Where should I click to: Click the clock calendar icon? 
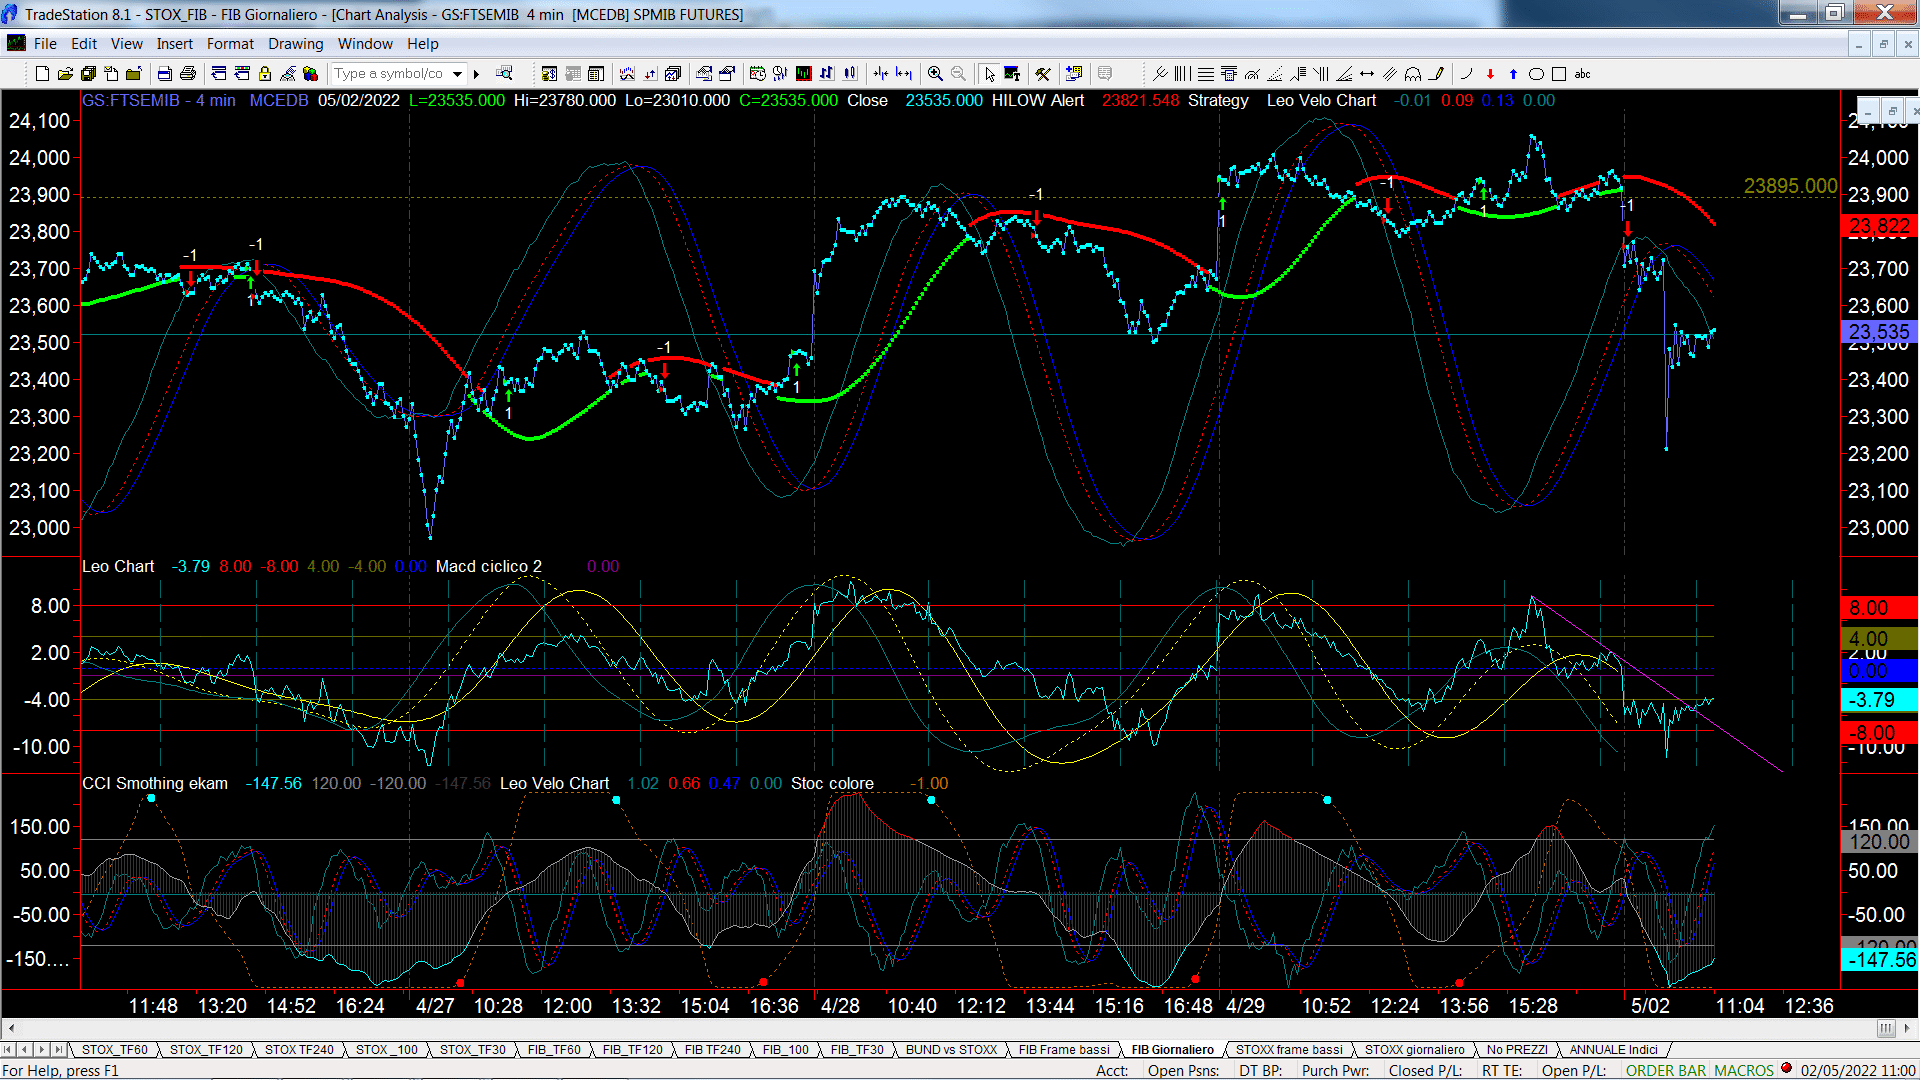757,73
